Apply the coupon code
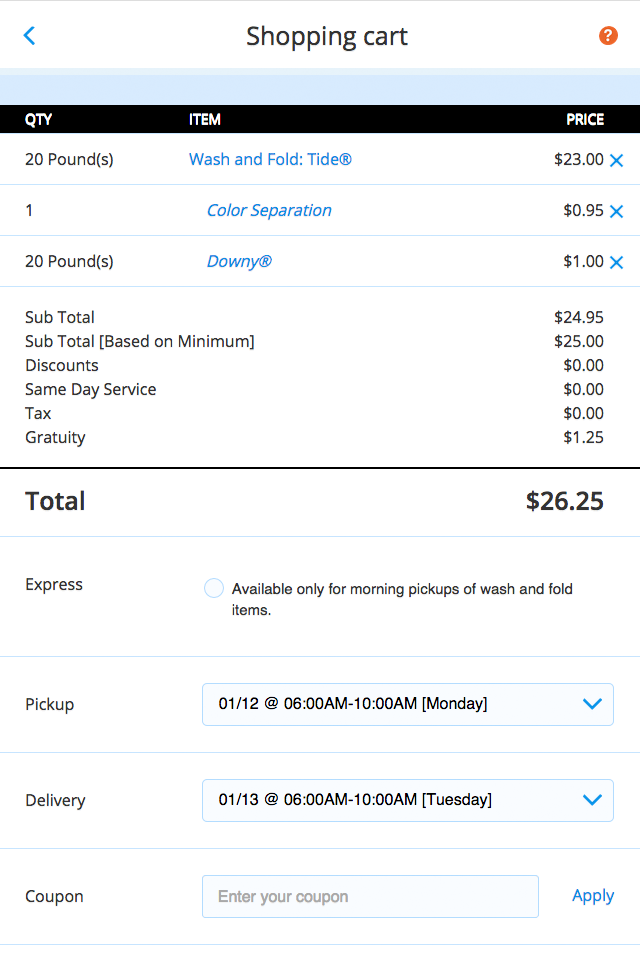Image resolution: width=640 pixels, height=960 pixels. [593, 896]
